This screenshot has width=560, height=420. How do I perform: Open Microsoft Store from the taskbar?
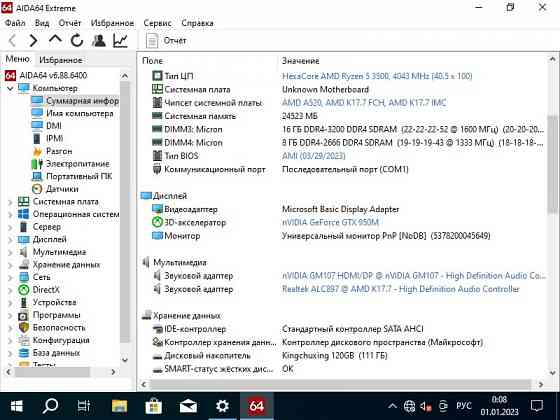click(154, 406)
